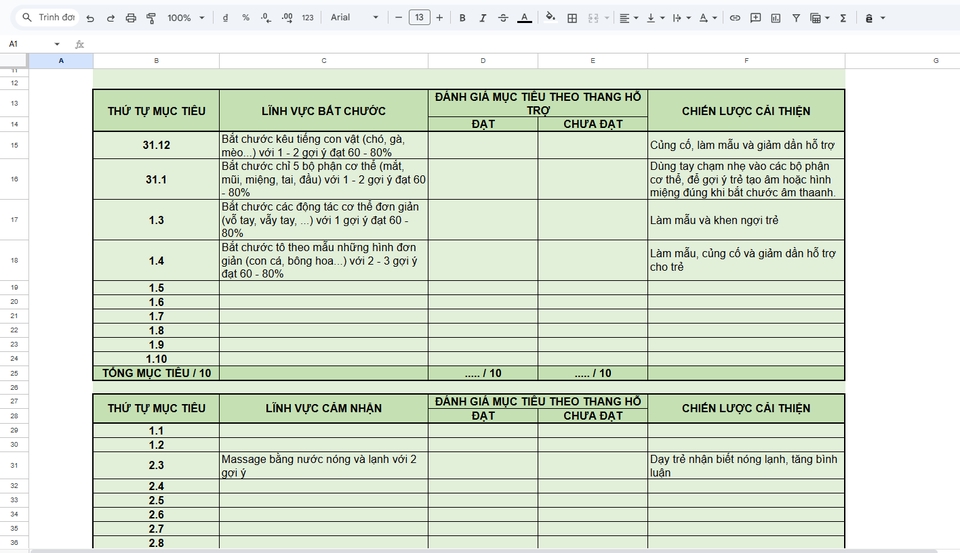The image size is (960, 553).
Task: Open the filter views menu
Action: pyautogui.click(x=819, y=18)
